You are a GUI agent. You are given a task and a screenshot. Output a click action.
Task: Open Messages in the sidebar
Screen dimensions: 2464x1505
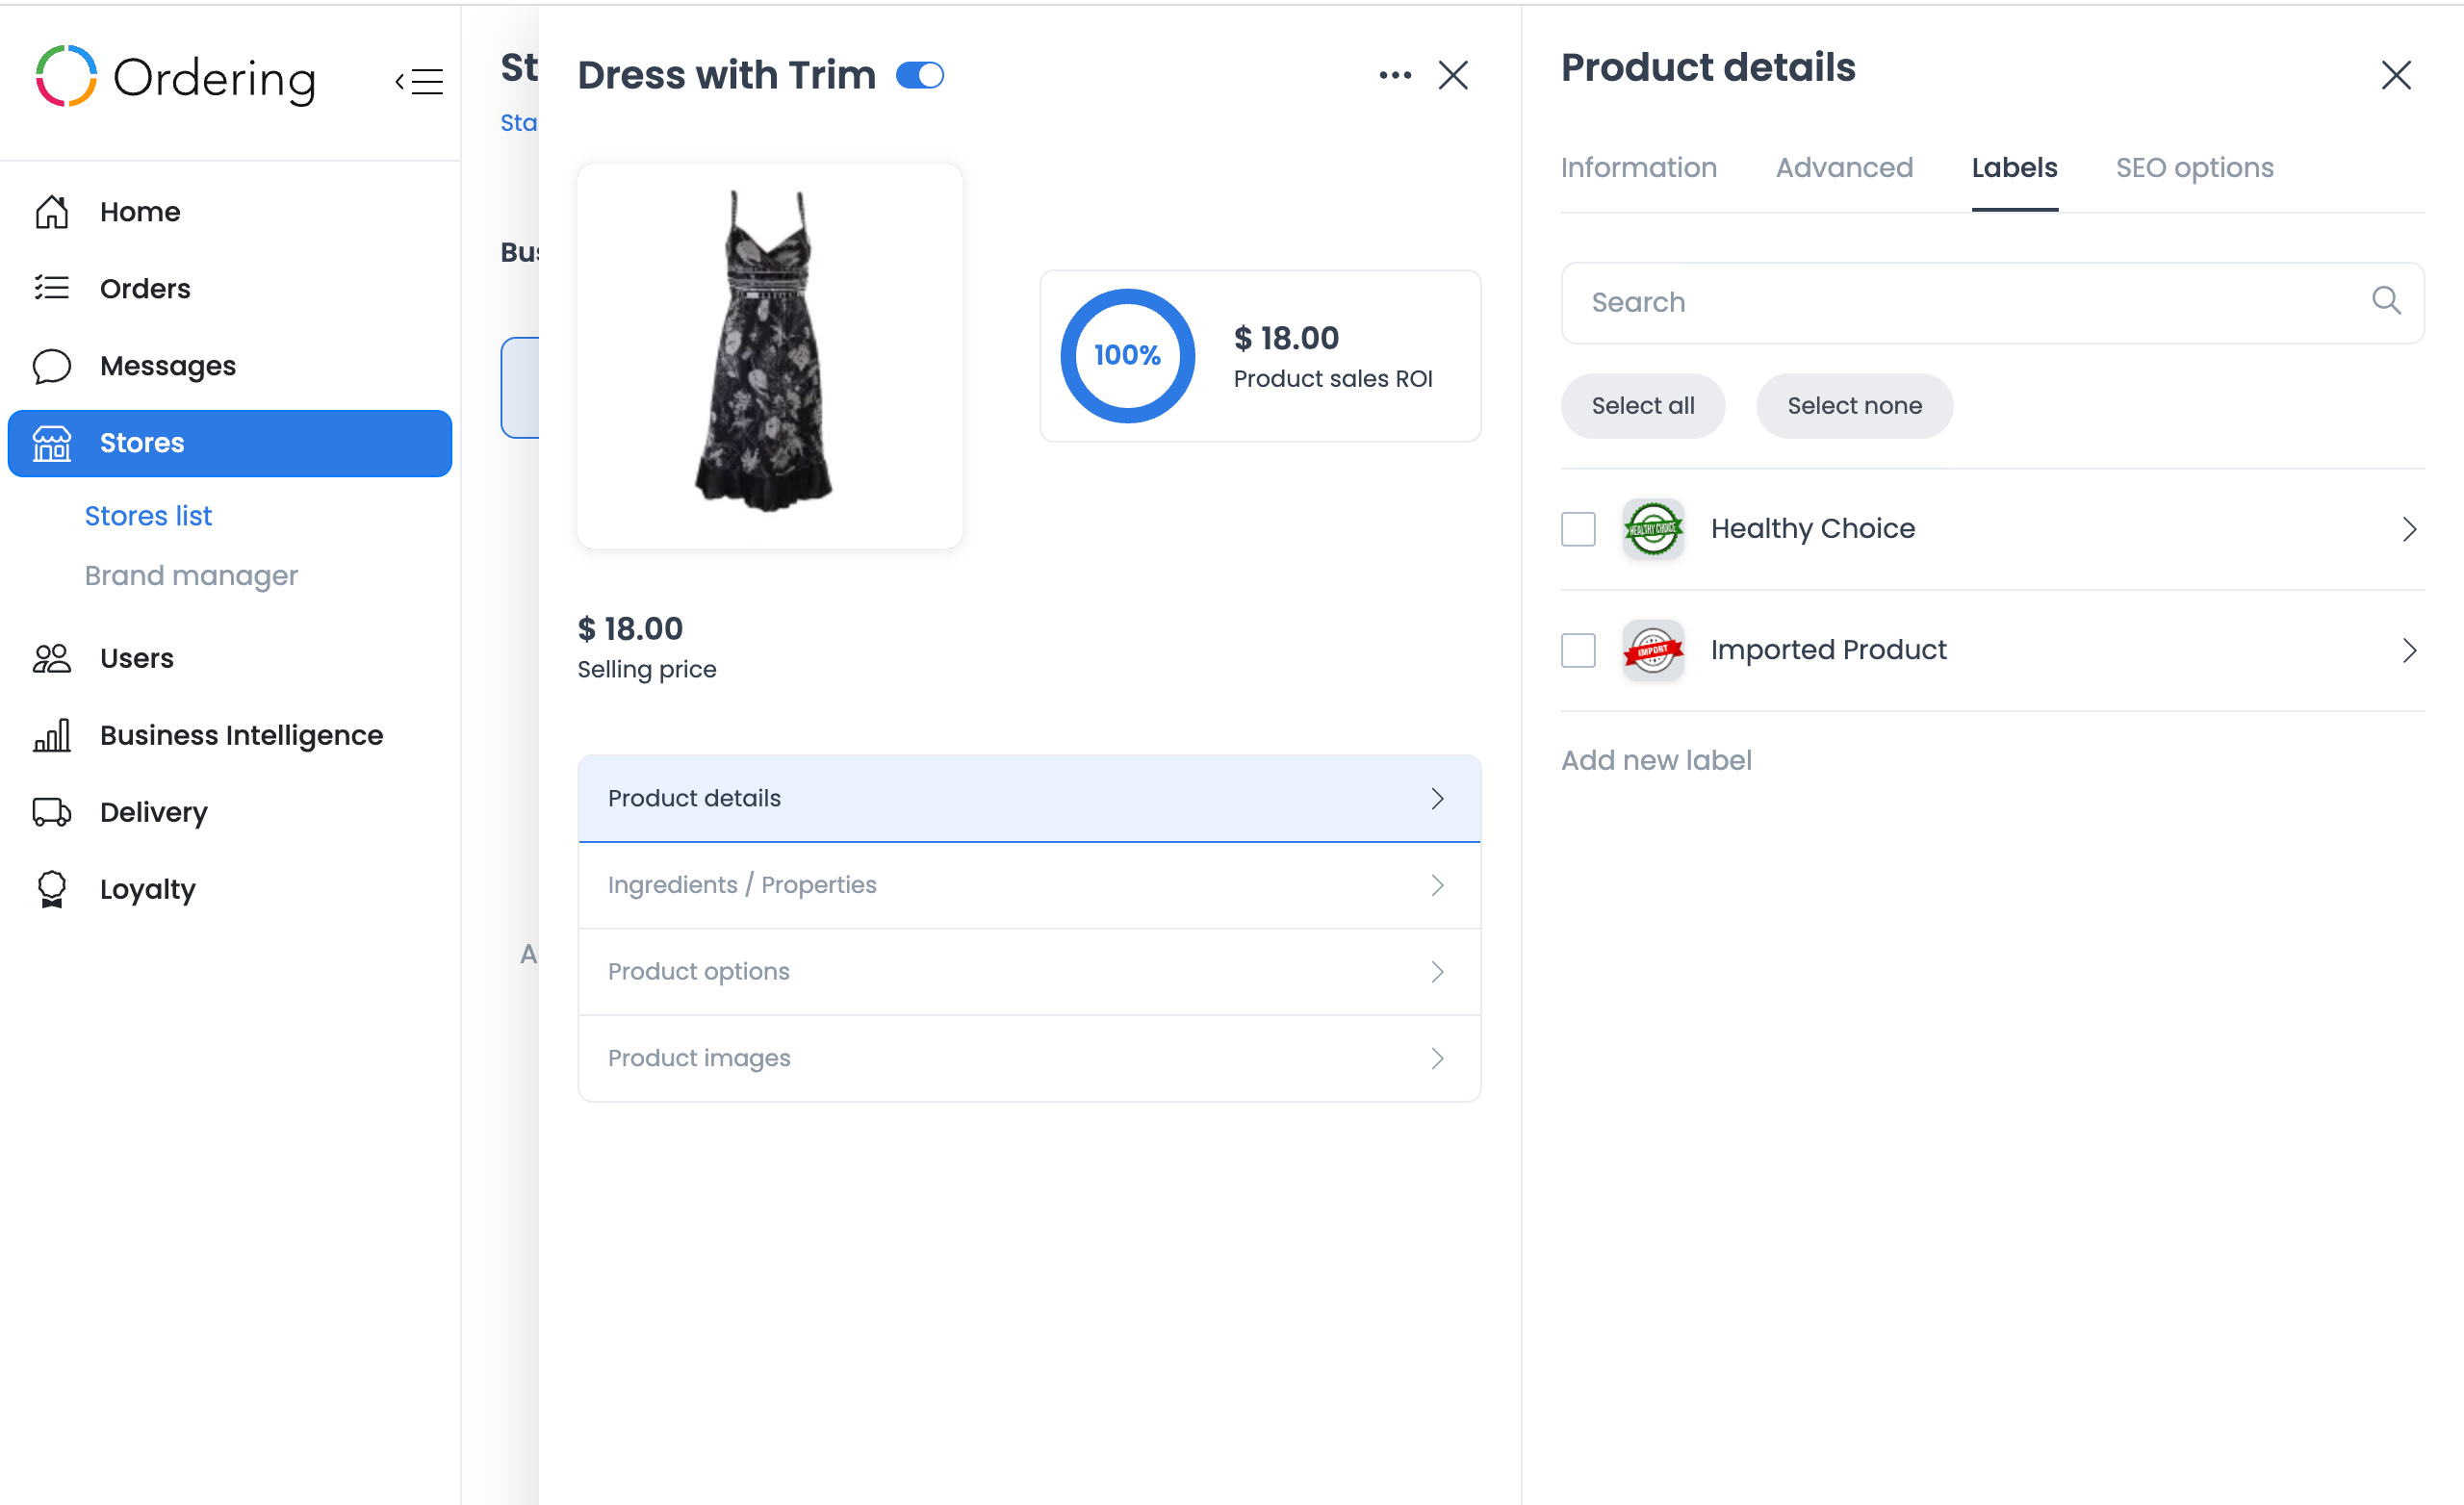[230, 366]
